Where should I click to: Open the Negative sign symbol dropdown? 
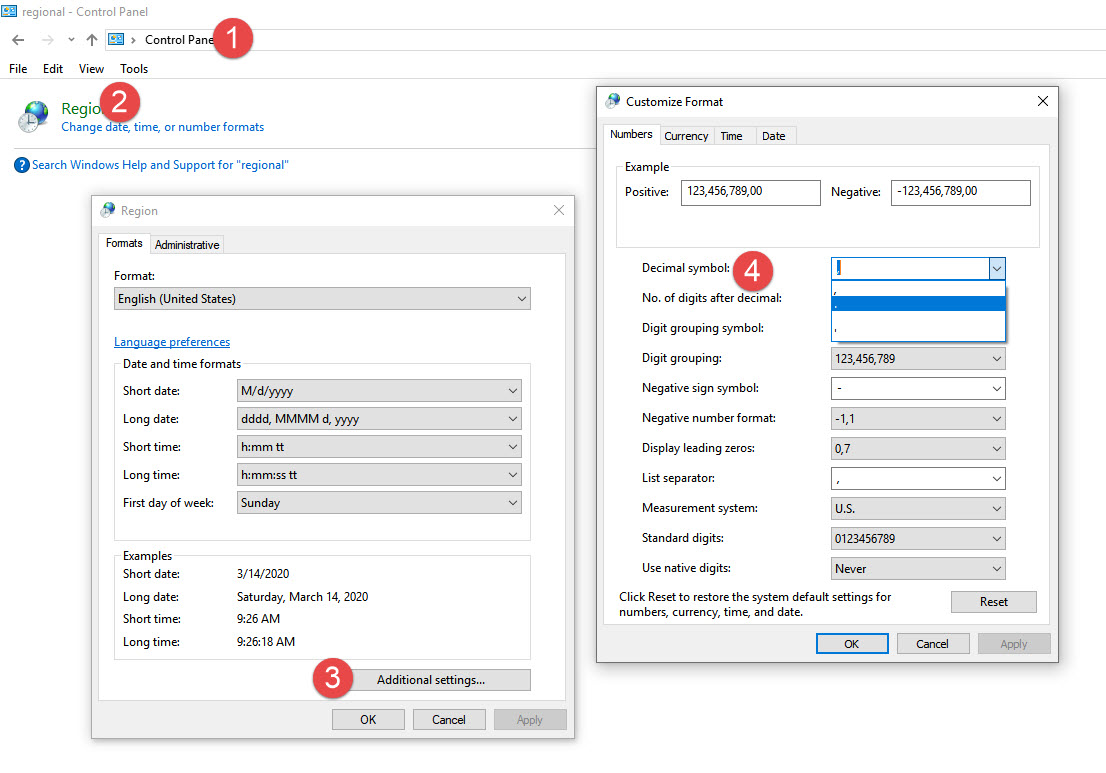[x=918, y=389]
